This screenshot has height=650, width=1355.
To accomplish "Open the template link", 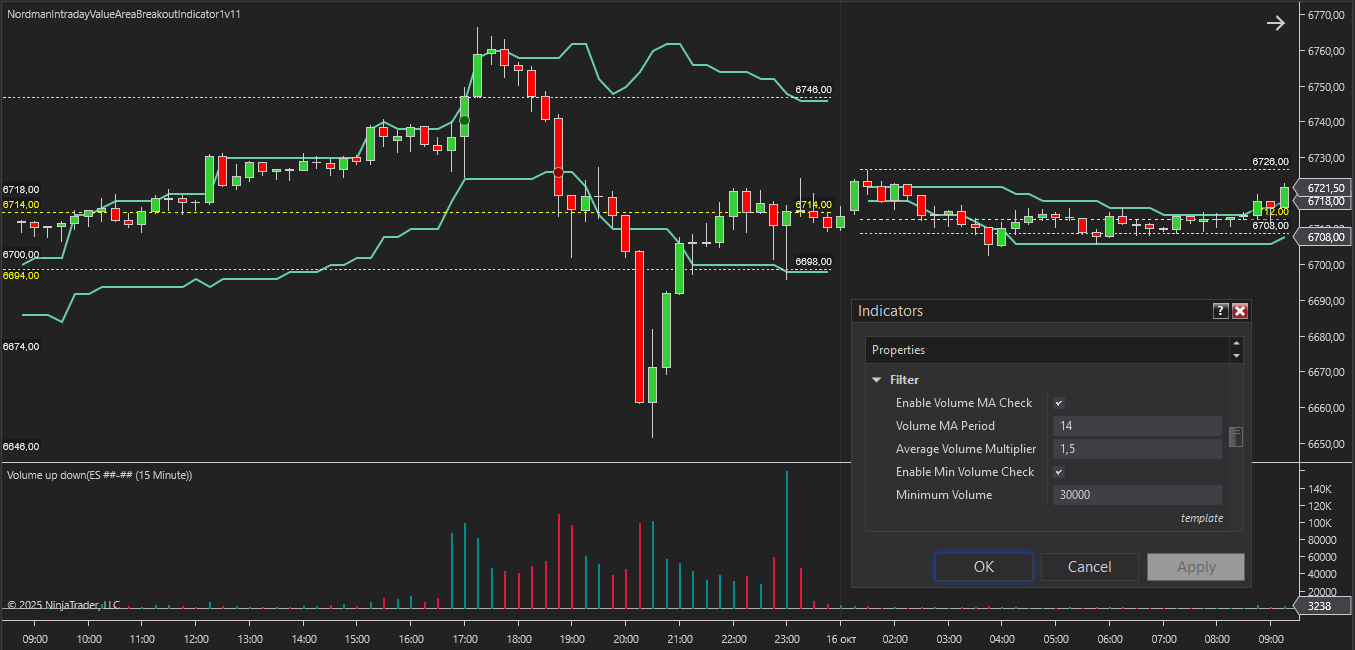I will pos(1201,518).
